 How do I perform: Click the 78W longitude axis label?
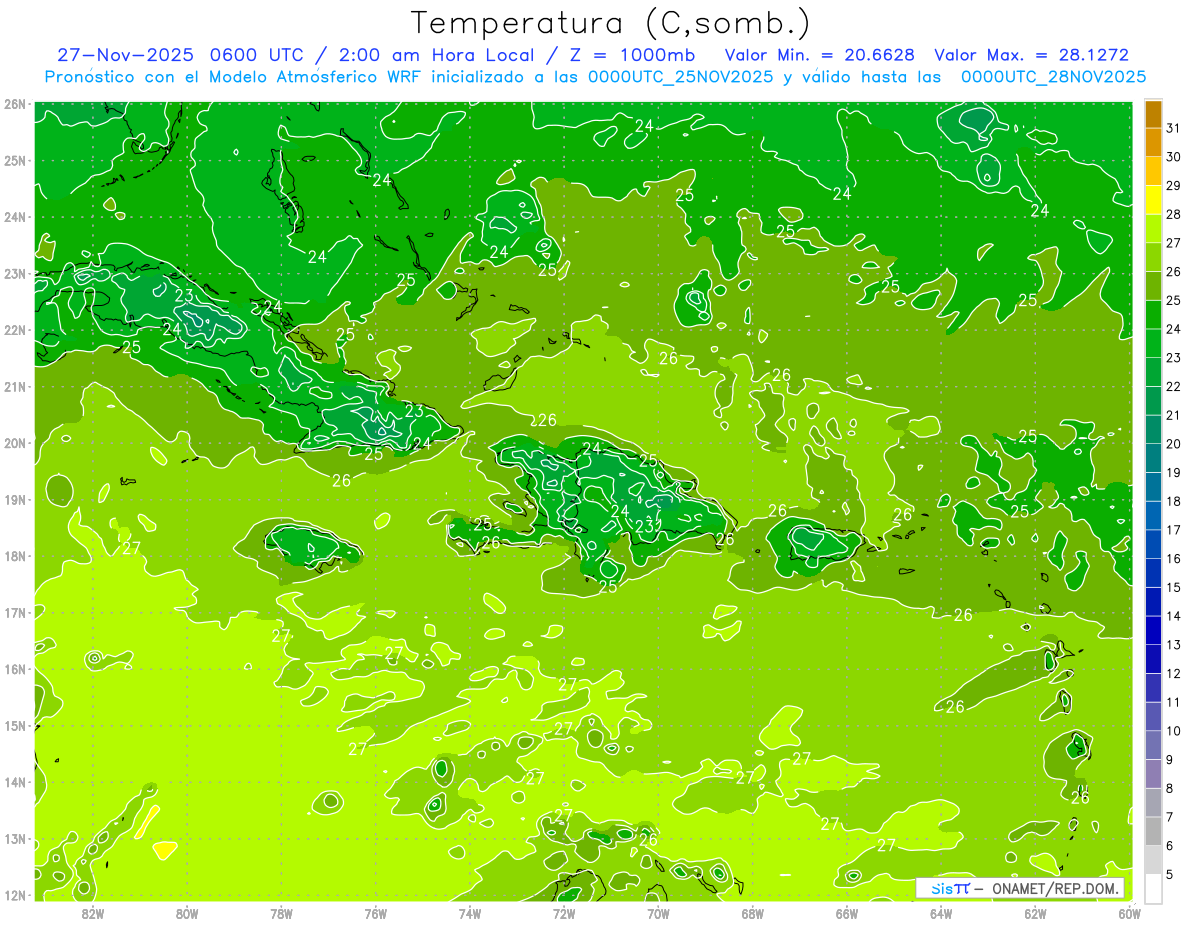pos(281,913)
